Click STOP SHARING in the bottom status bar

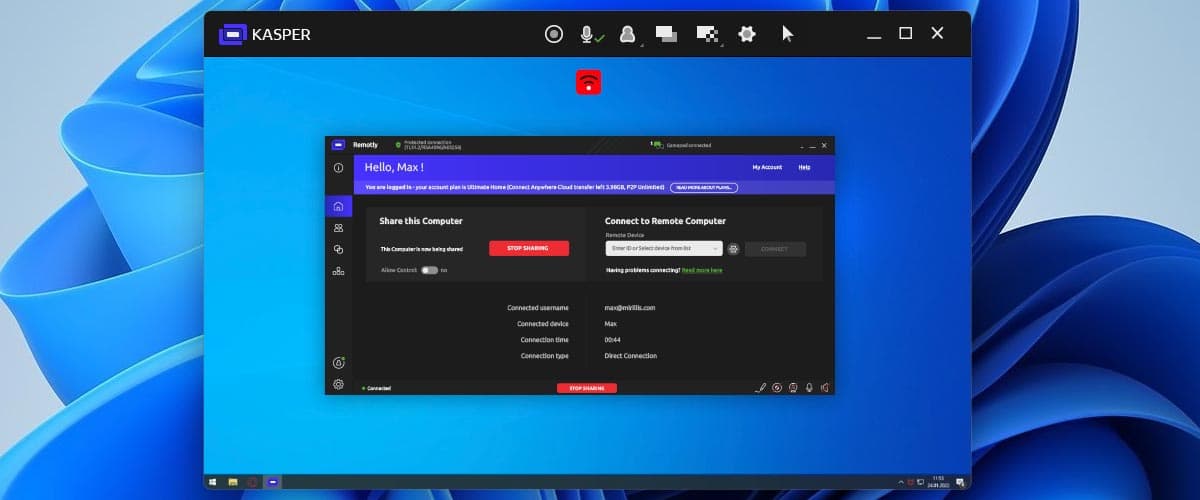pyautogui.click(x=587, y=388)
